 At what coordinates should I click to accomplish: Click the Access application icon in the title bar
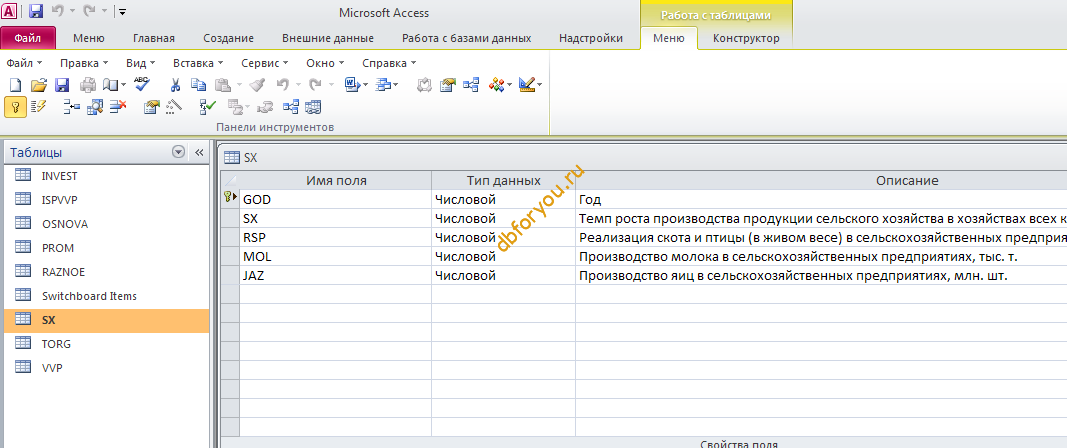click(x=10, y=12)
